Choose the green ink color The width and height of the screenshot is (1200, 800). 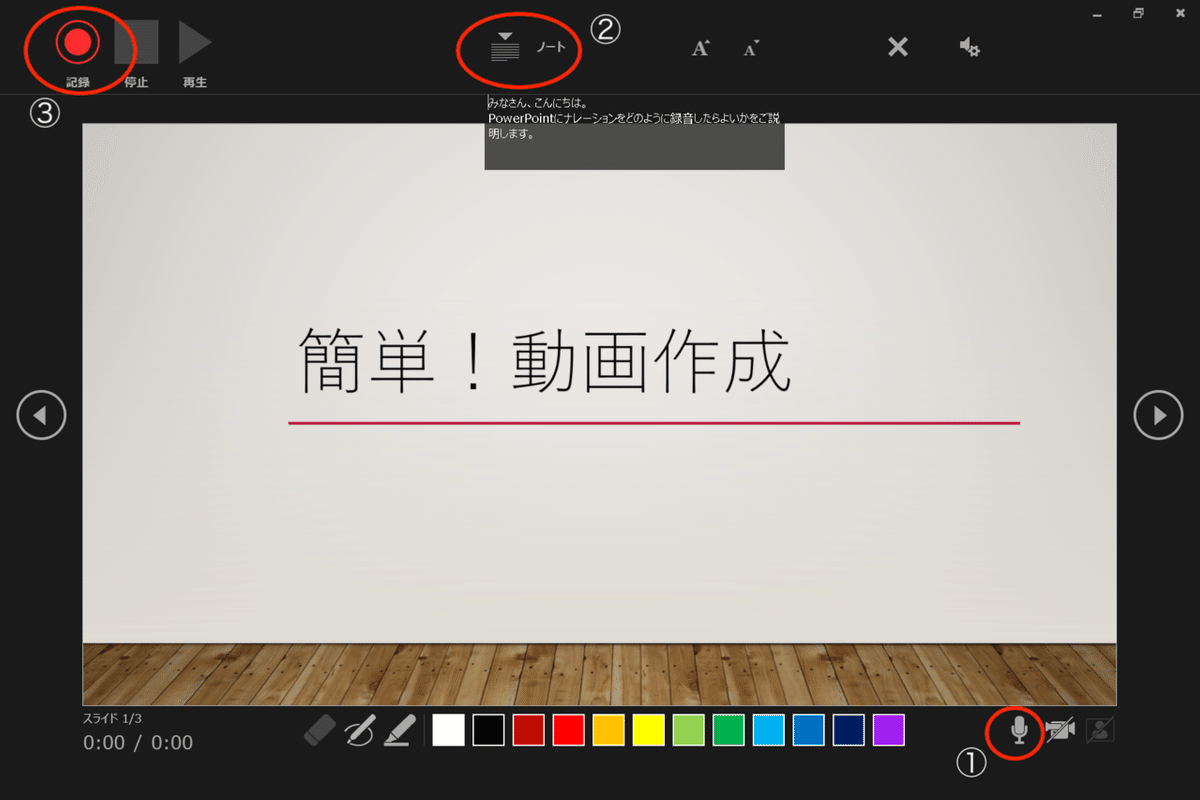click(728, 730)
